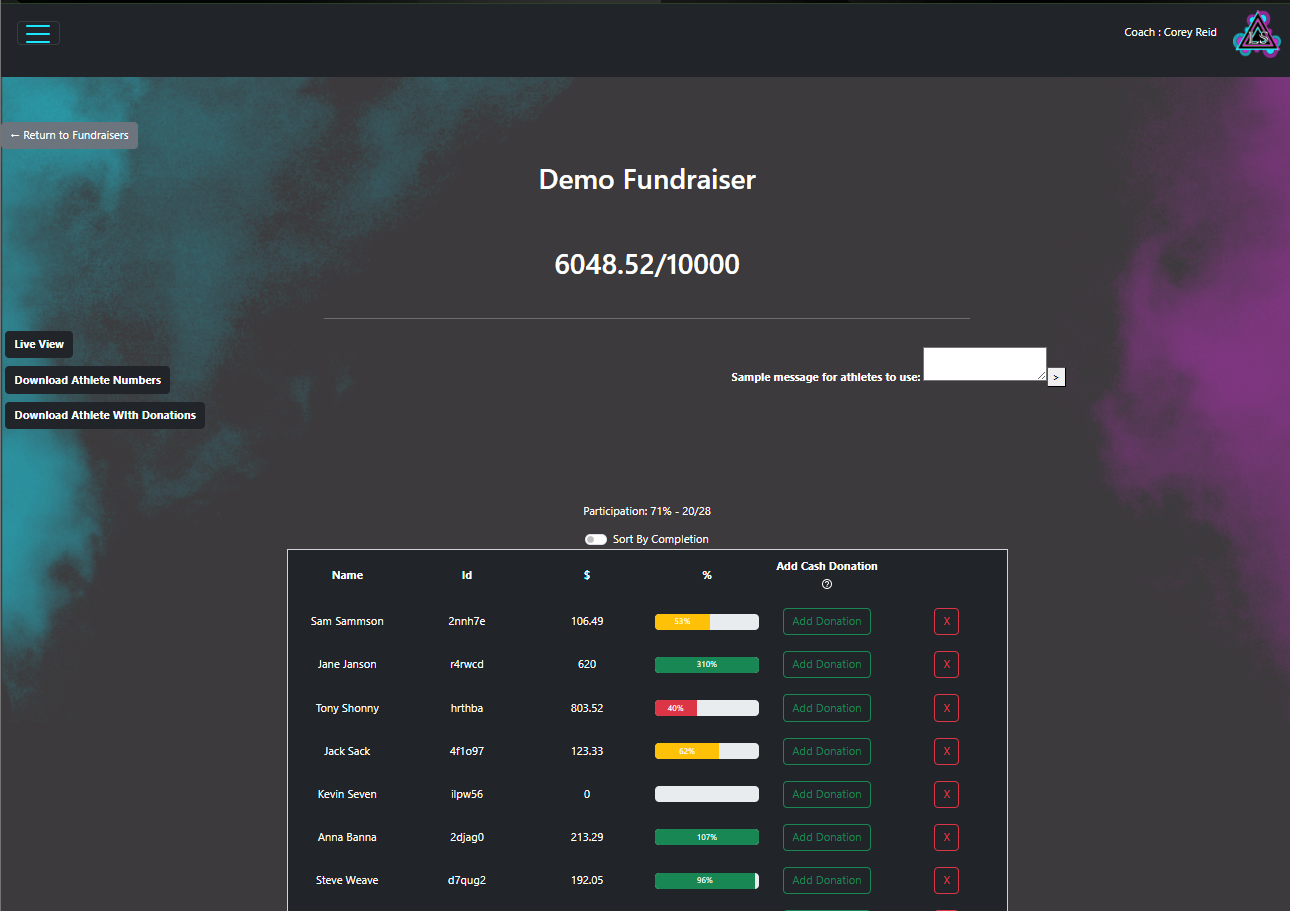Viewport: 1290px width, 911px height.
Task: Click Coach : Corey Reid label
Action: [1170, 33]
